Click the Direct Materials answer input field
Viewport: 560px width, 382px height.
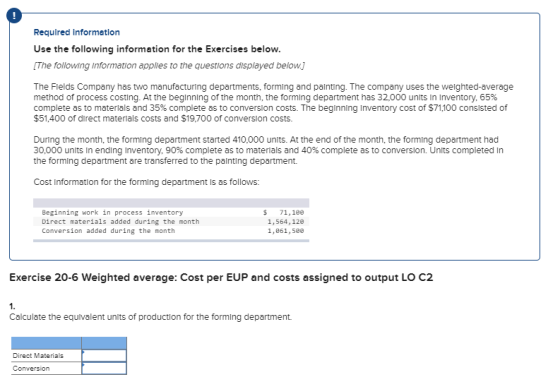coord(104,356)
